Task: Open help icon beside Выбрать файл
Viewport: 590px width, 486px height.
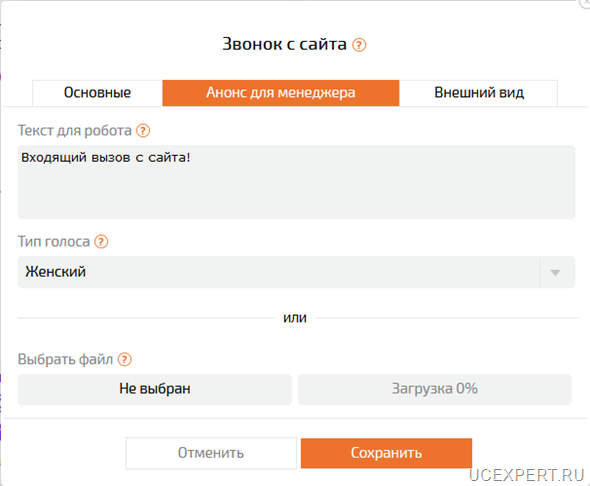Action: pyautogui.click(x=125, y=360)
